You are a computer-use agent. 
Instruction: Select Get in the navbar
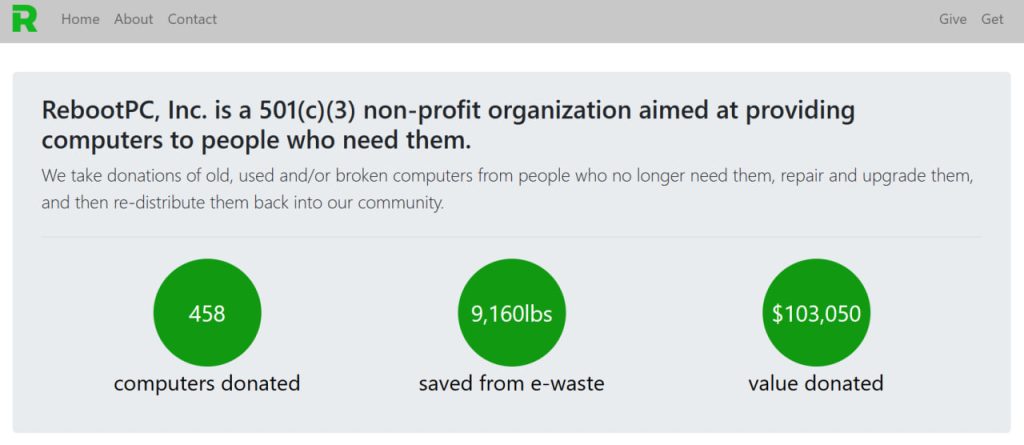(992, 20)
